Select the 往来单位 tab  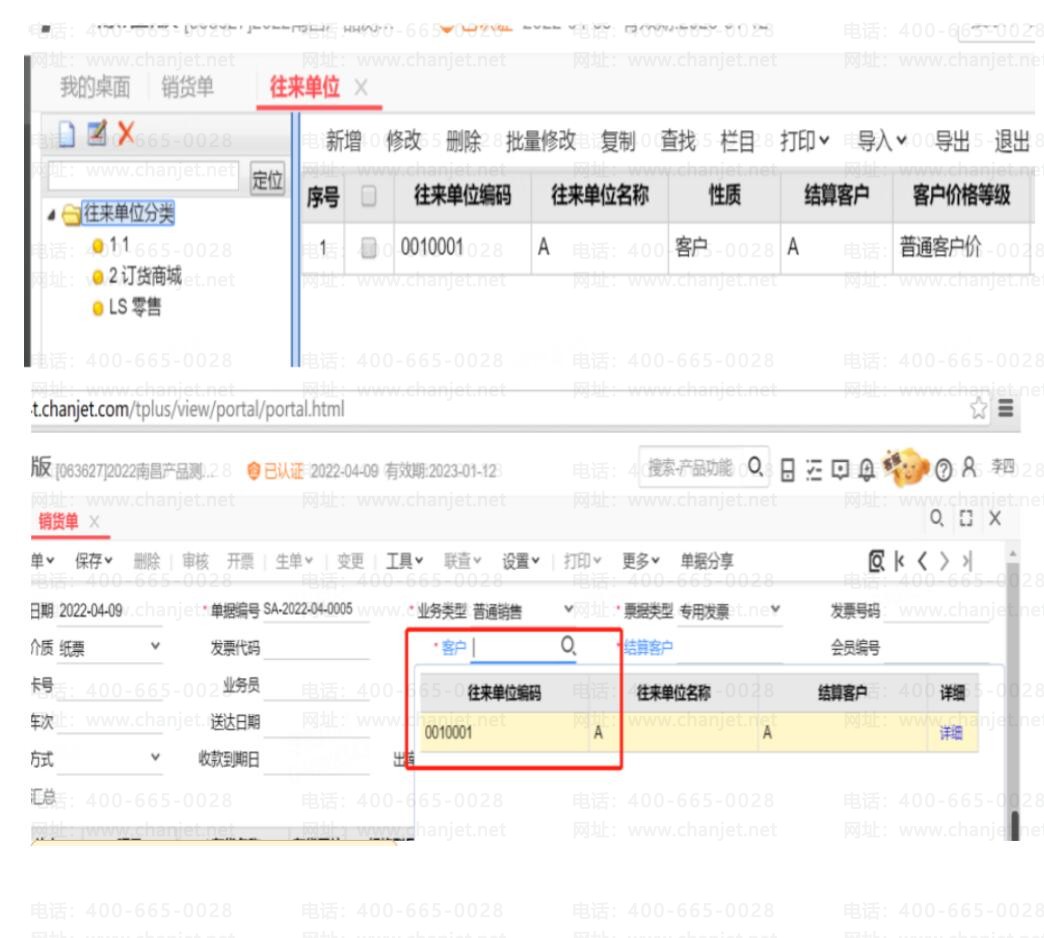pos(304,87)
